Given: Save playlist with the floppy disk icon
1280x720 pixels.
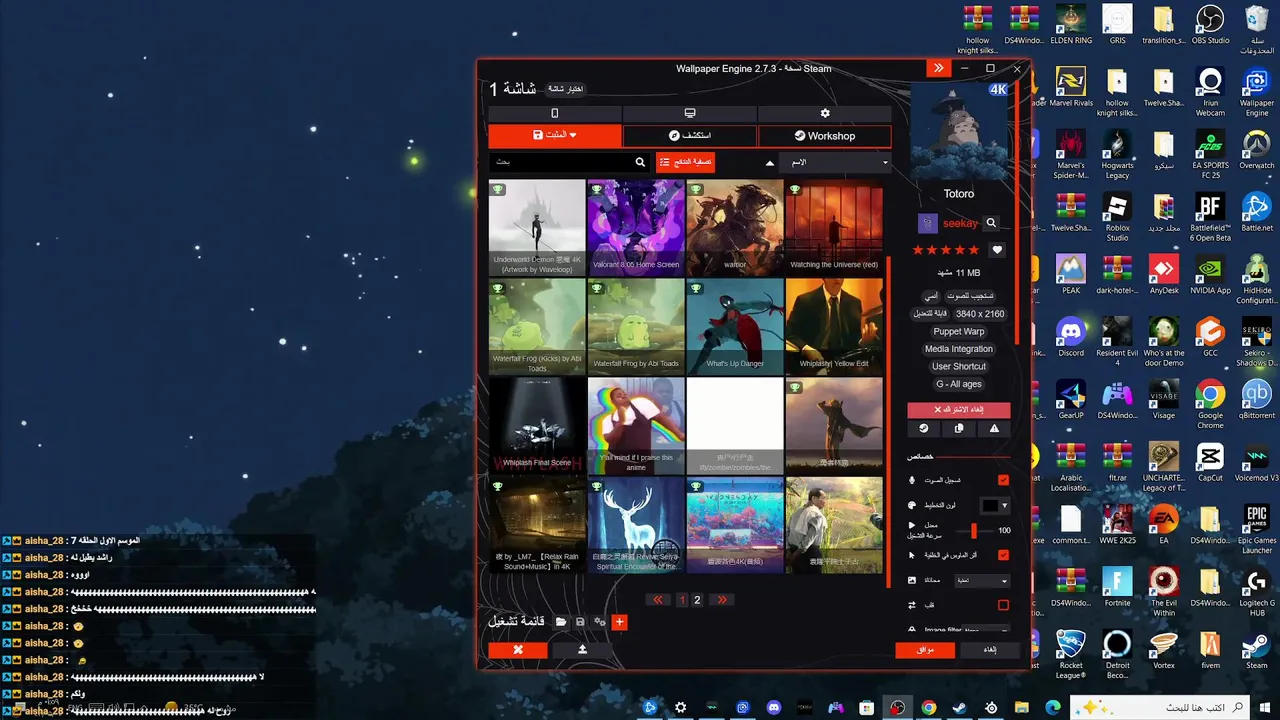Looking at the screenshot, I should point(580,622).
